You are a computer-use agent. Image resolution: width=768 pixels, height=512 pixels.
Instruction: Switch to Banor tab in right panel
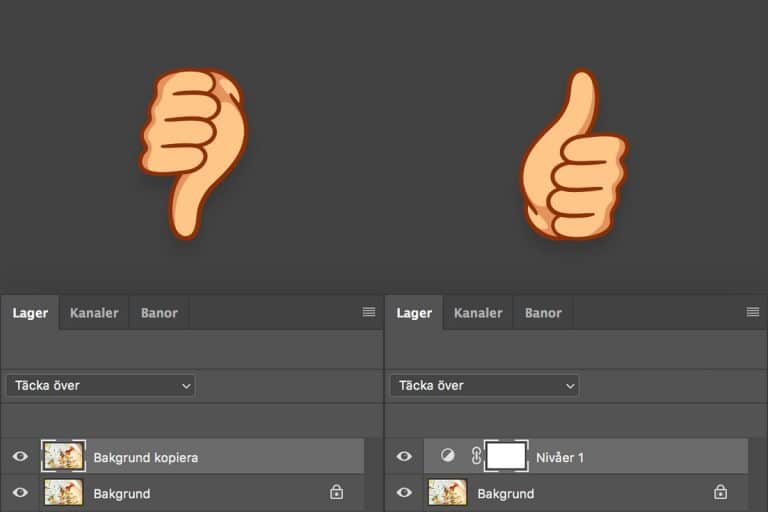[x=543, y=313]
